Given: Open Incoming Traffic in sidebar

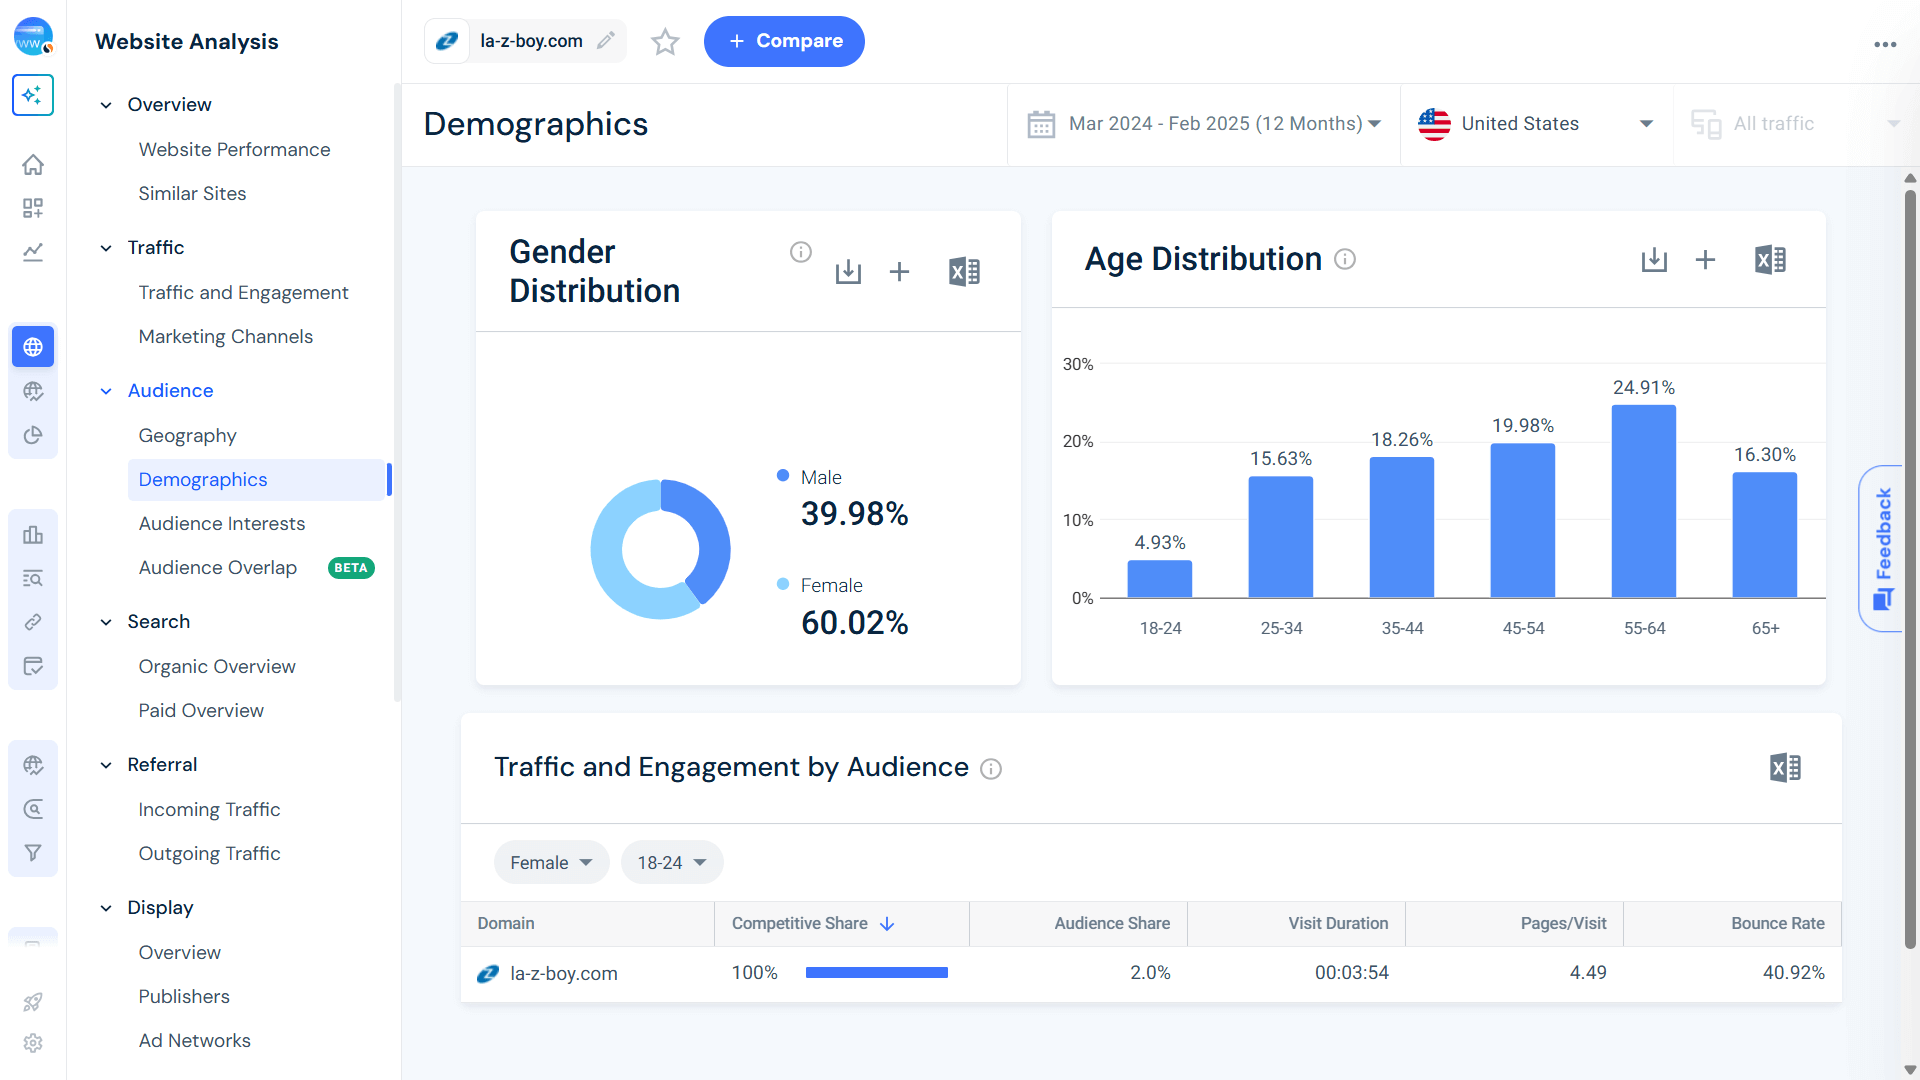Looking at the screenshot, I should 208,810.
